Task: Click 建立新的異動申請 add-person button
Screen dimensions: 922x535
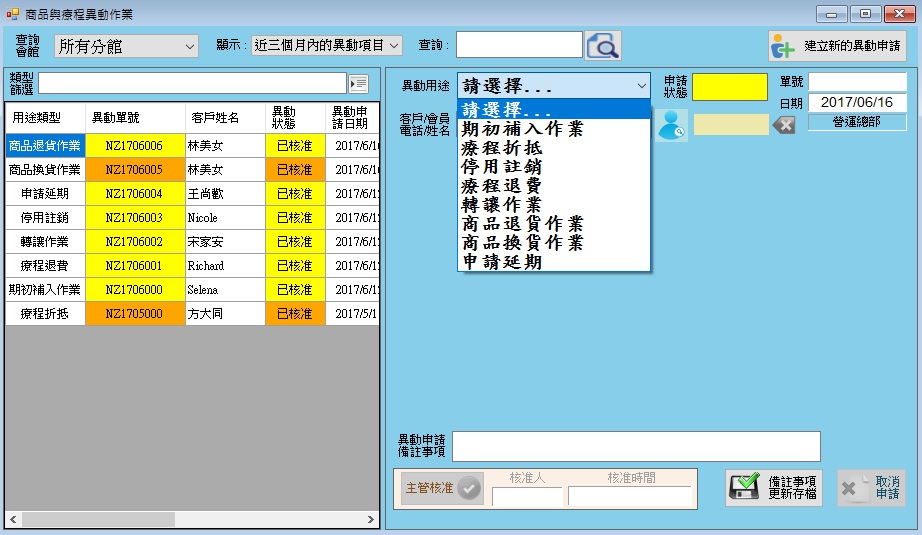Action: (x=837, y=46)
